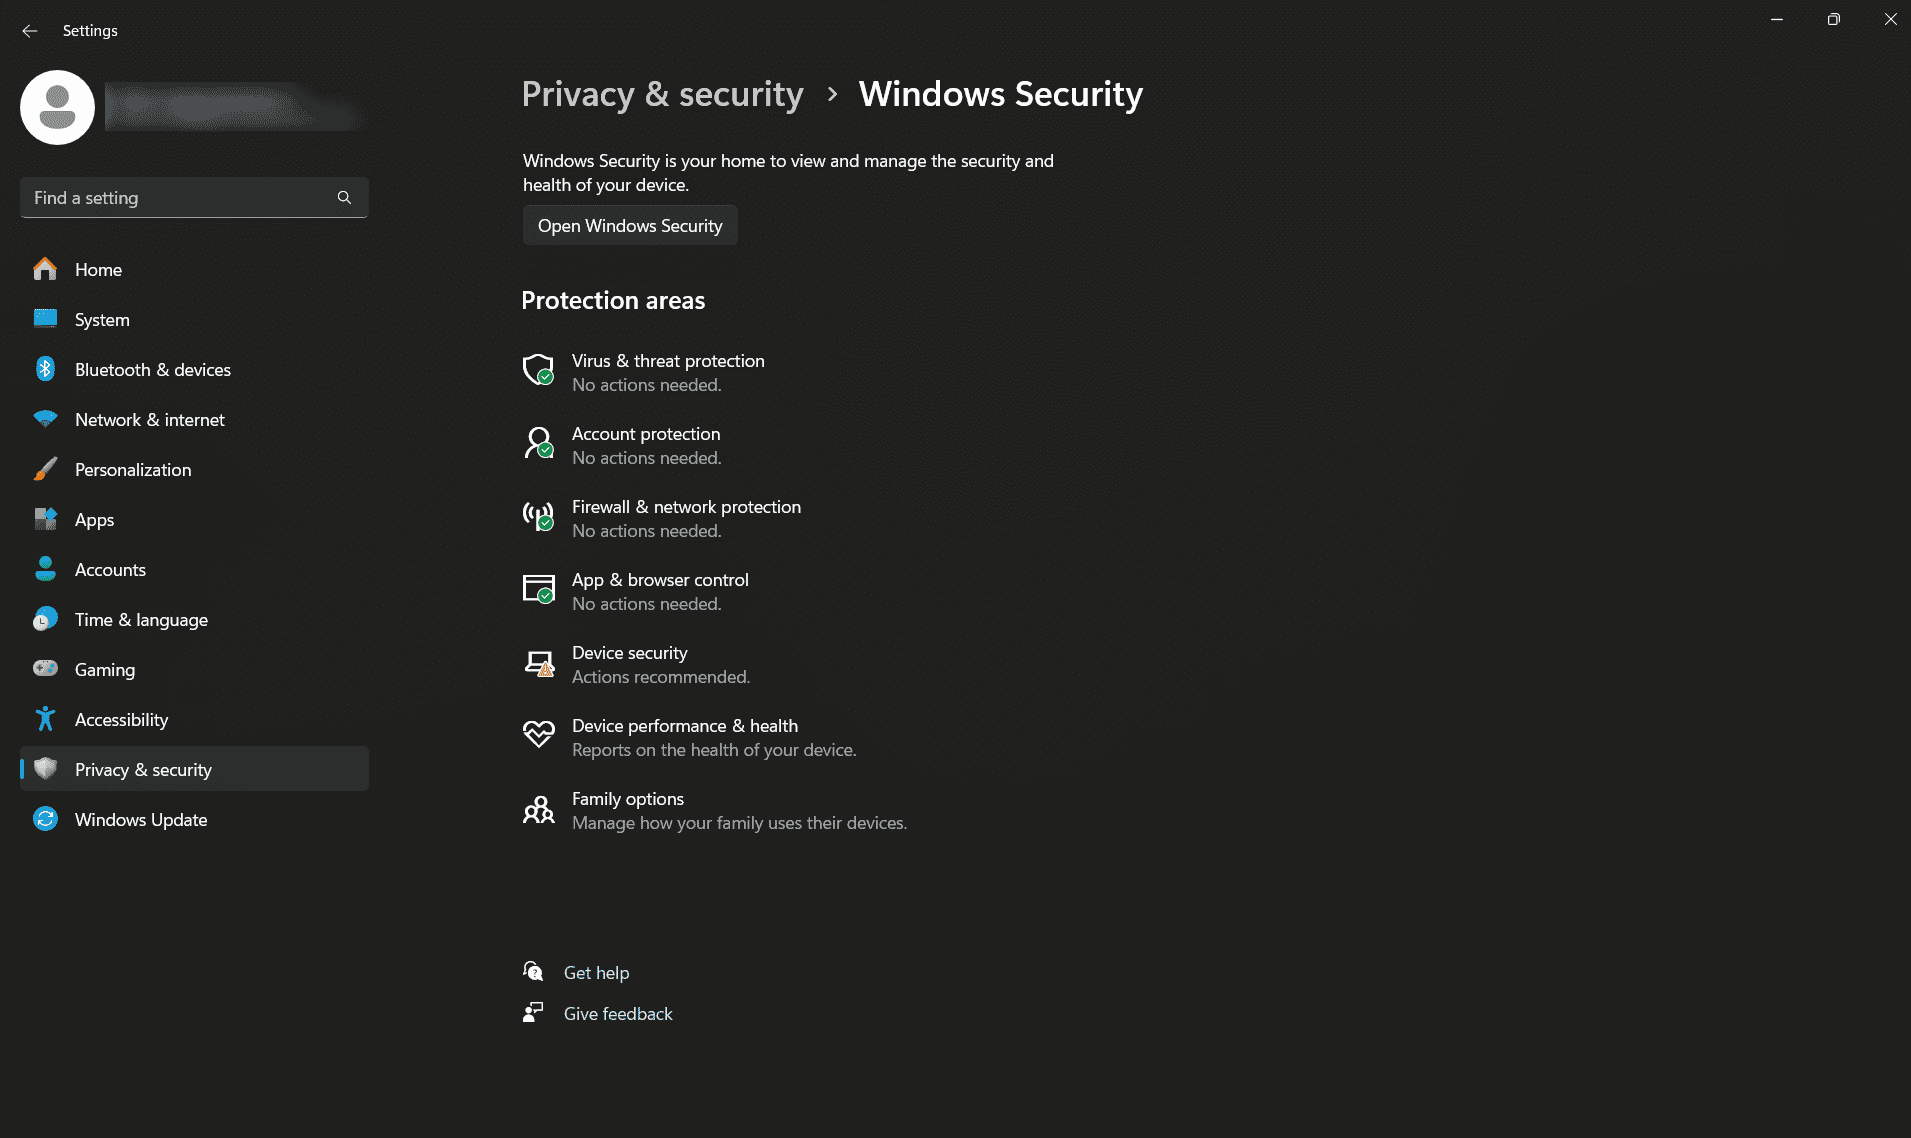Click the Device performance & health heart icon
This screenshot has height=1138, width=1911.
(x=539, y=736)
